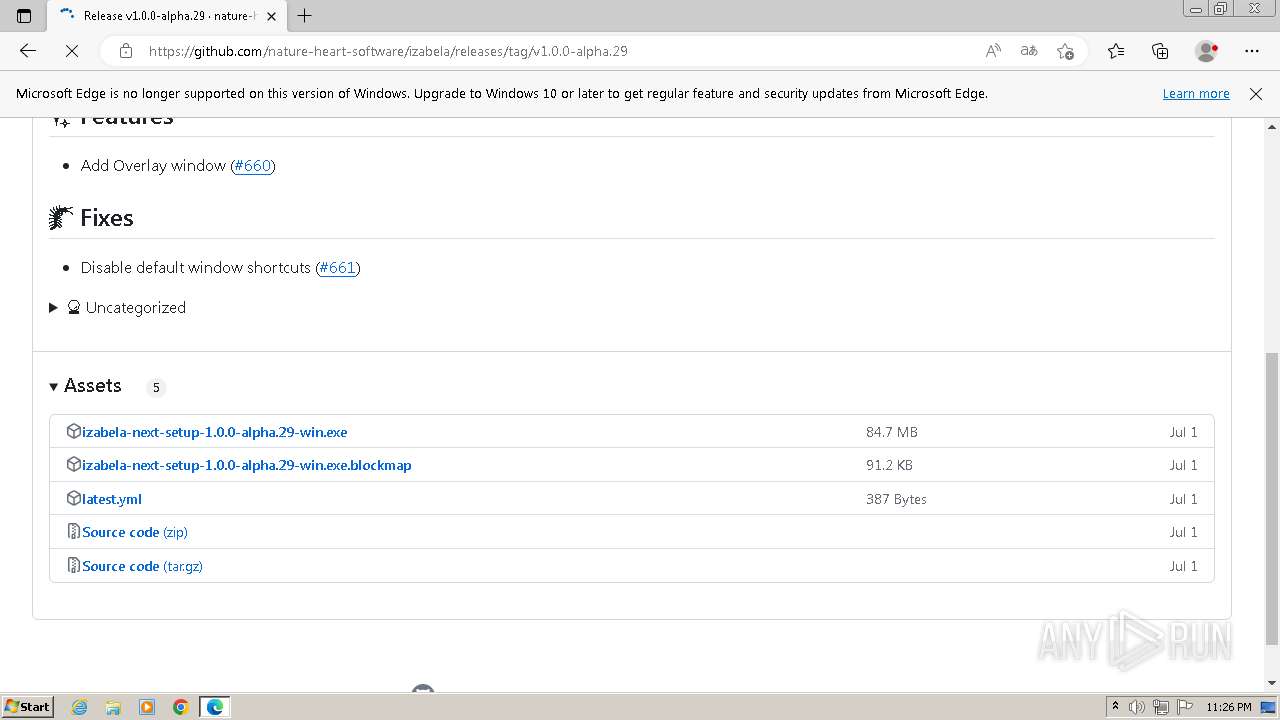Open the browser profile avatar
Screen dimensions: 1280x720
[1206, 51]
